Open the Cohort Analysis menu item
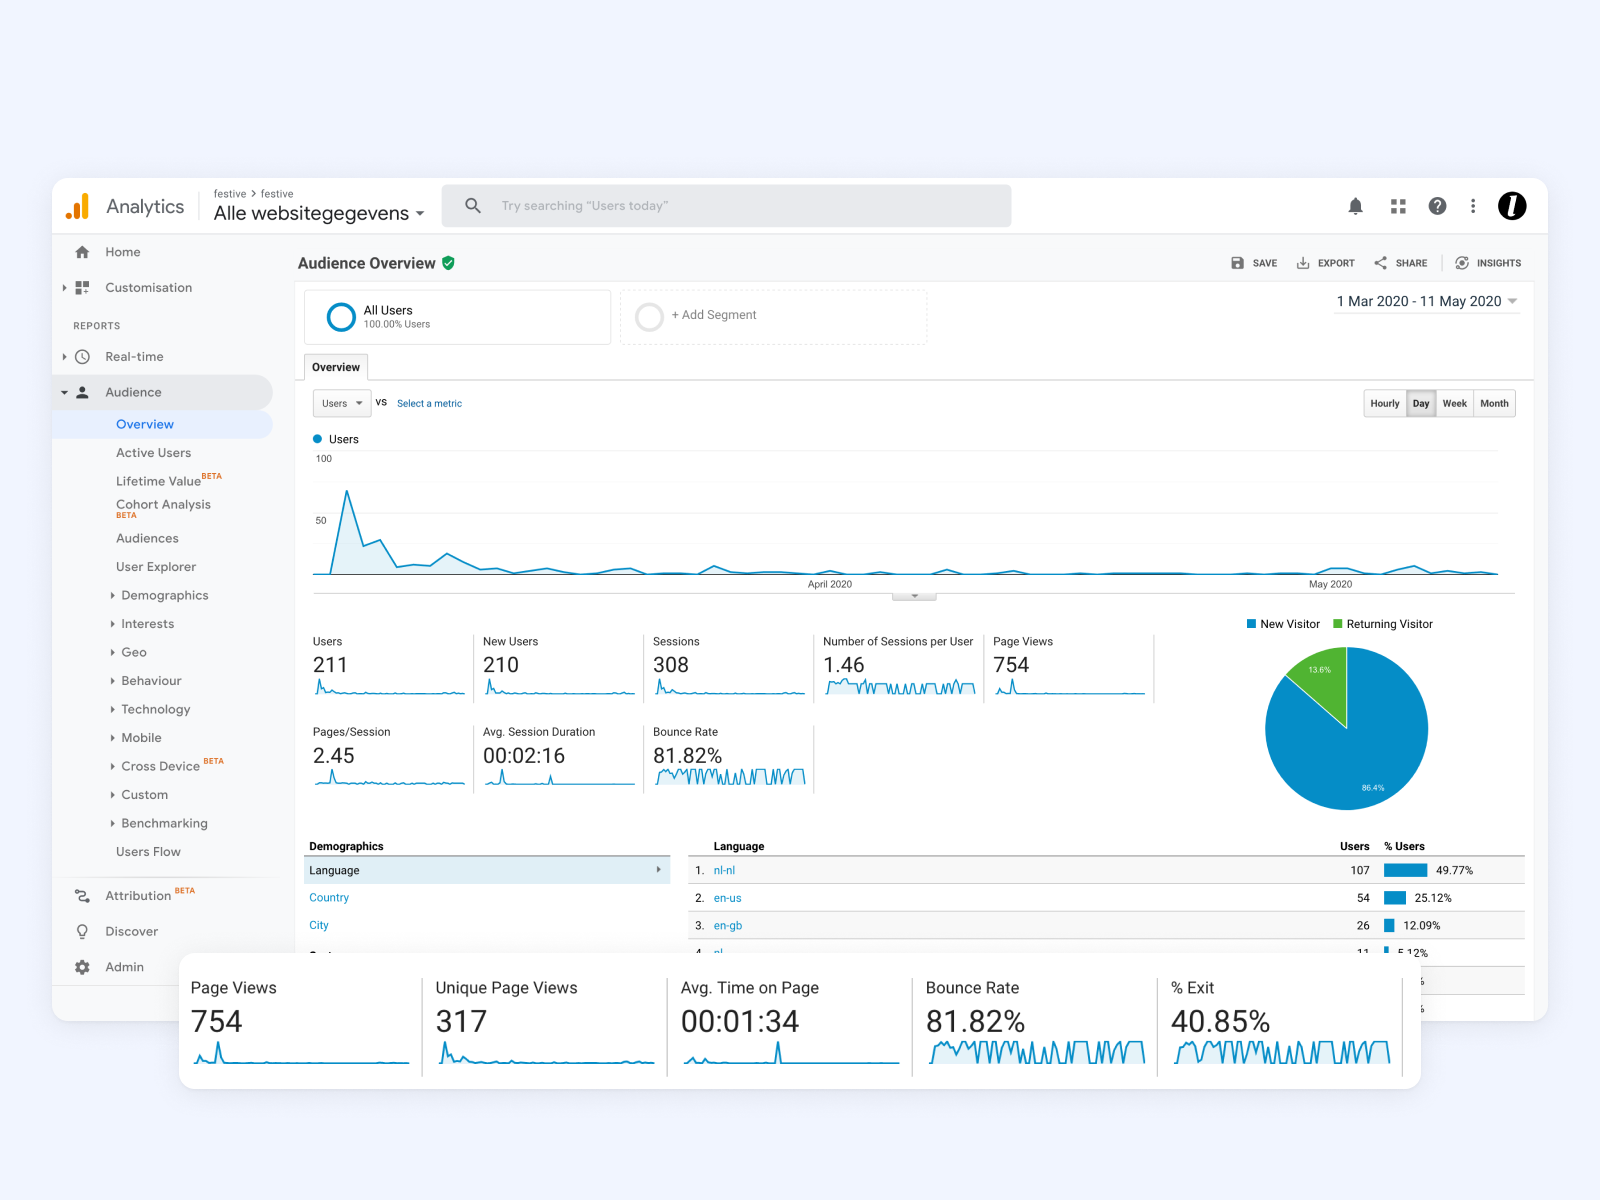Screen dimensions: 1600x1200 (x=163, y=506)
